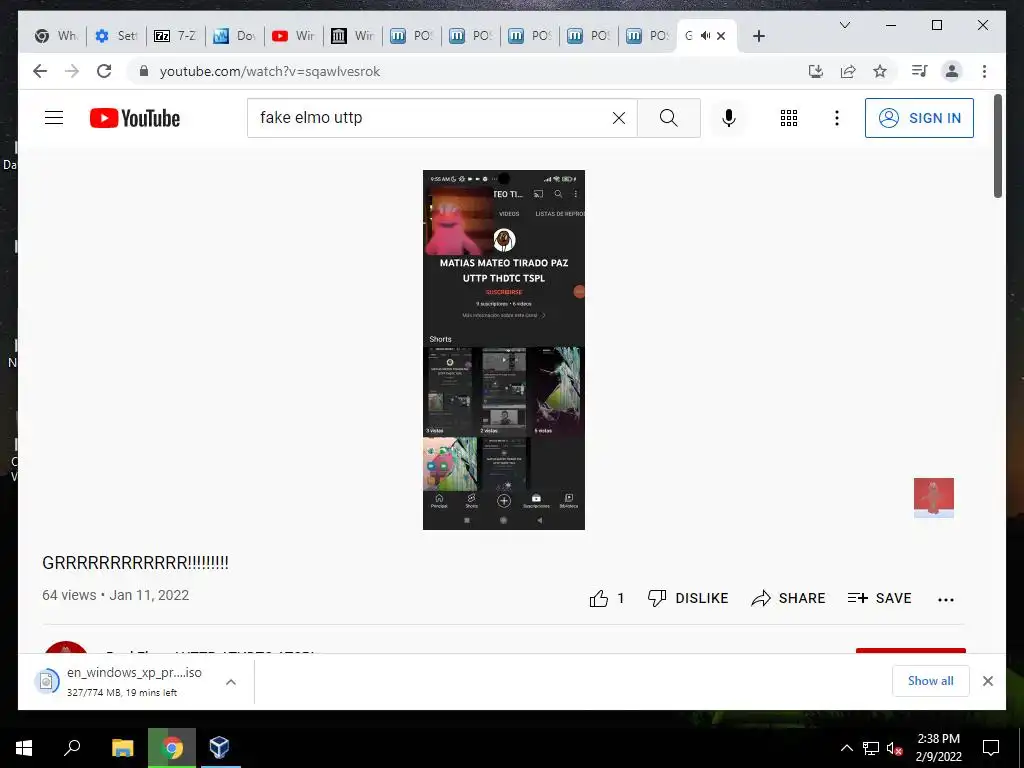Open a new tab with plus button
1024x768 pixels.
758,36
